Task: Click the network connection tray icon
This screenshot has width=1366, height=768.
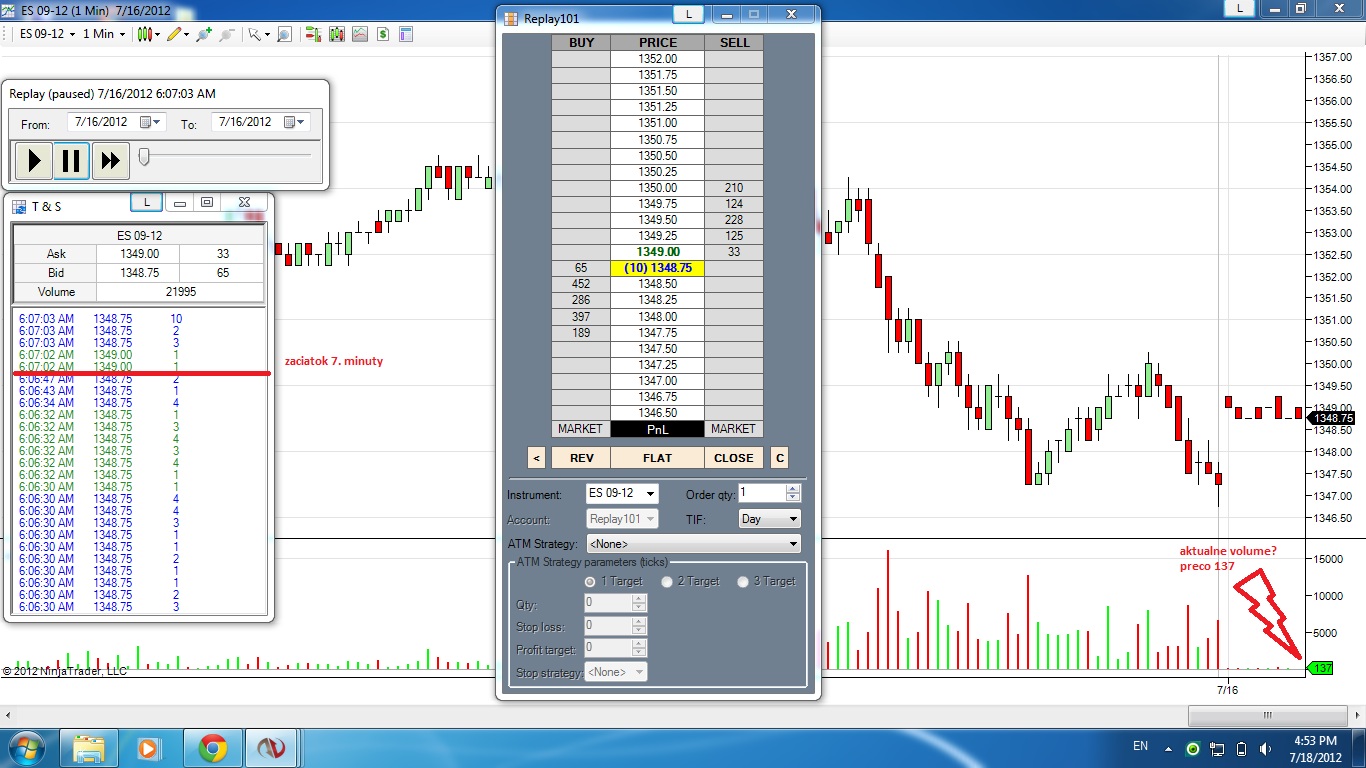Action: (1217, 748)
